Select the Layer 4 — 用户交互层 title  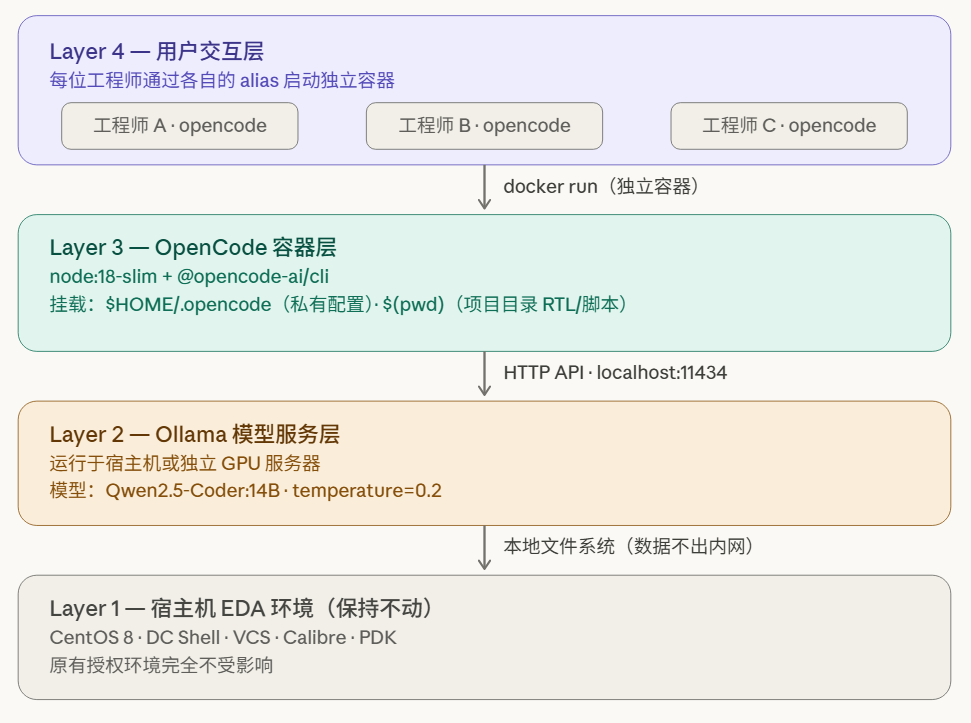[x=157, y=51]
